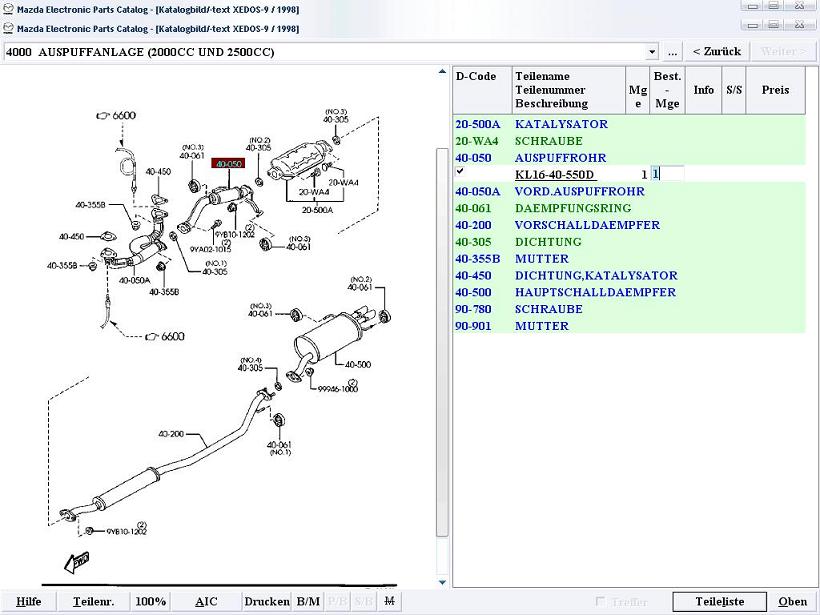Click the < Zurück button
Viewport: 820px width, 615px height.
click(716, 52)
